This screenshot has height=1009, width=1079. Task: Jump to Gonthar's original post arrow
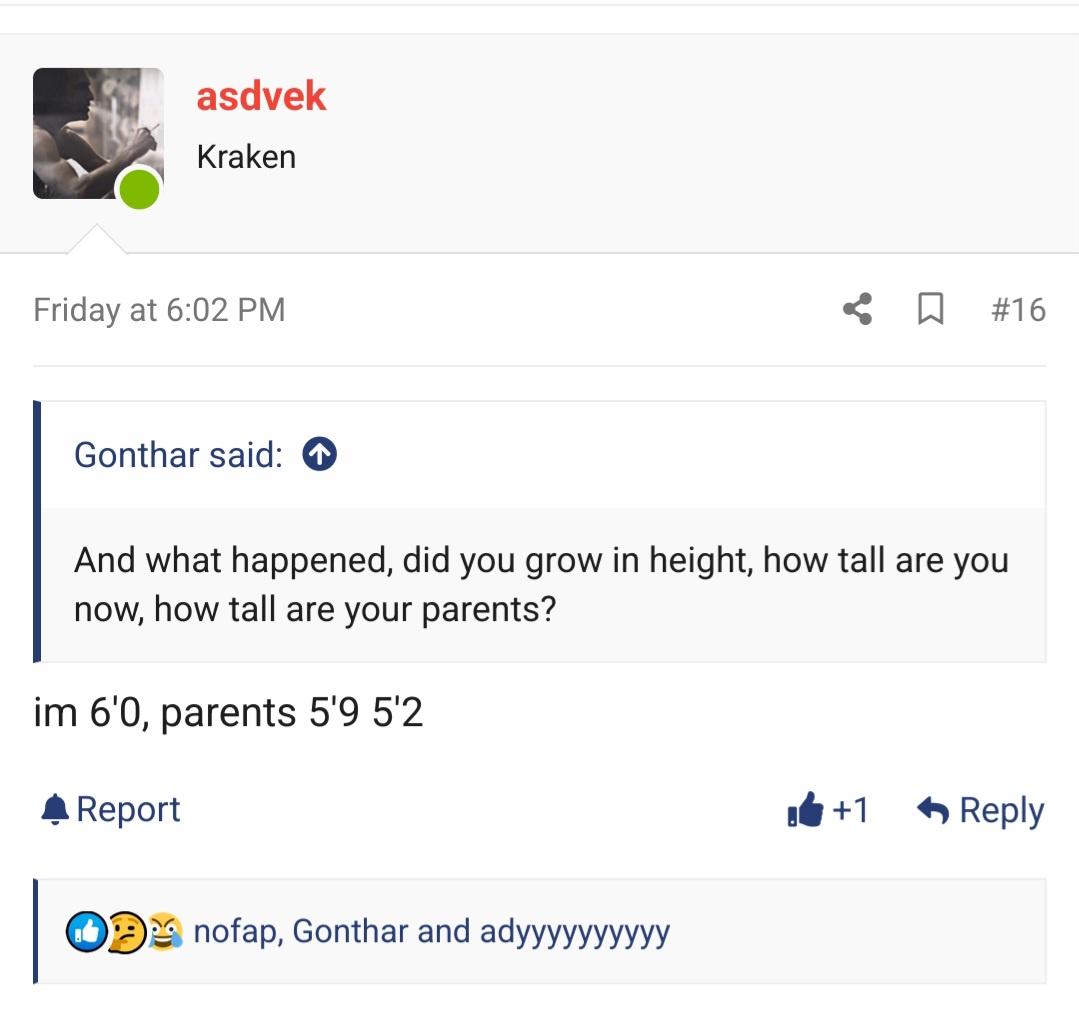[319, 455]
